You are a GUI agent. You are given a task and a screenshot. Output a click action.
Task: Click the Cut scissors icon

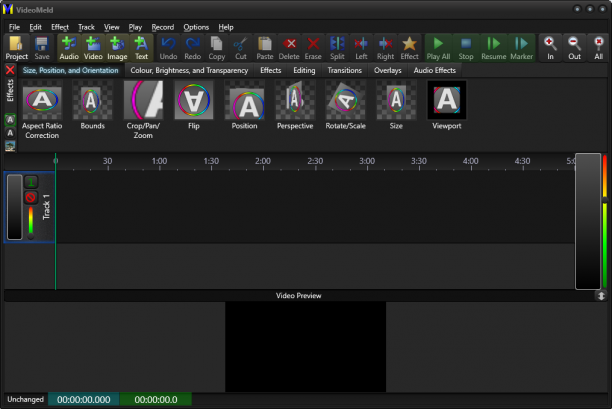[241, 48]
